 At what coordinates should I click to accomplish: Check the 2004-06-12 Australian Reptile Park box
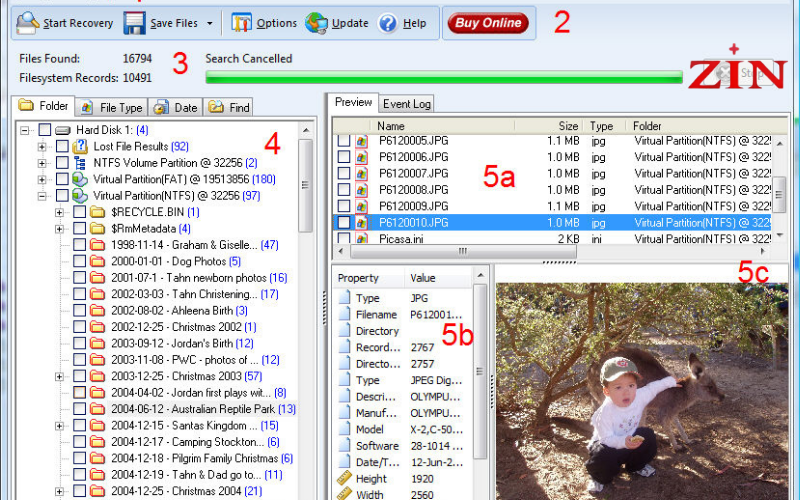(x=79, y=409)
